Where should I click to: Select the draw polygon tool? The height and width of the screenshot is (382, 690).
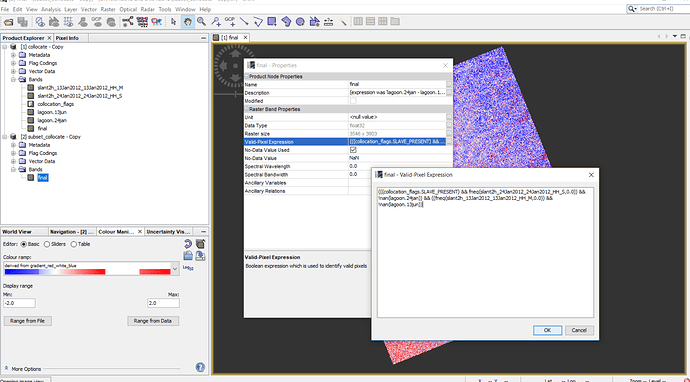coord(286,22)
